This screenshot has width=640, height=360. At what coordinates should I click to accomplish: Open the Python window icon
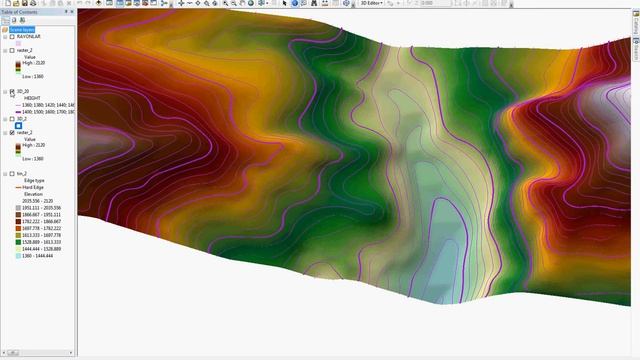153,3
